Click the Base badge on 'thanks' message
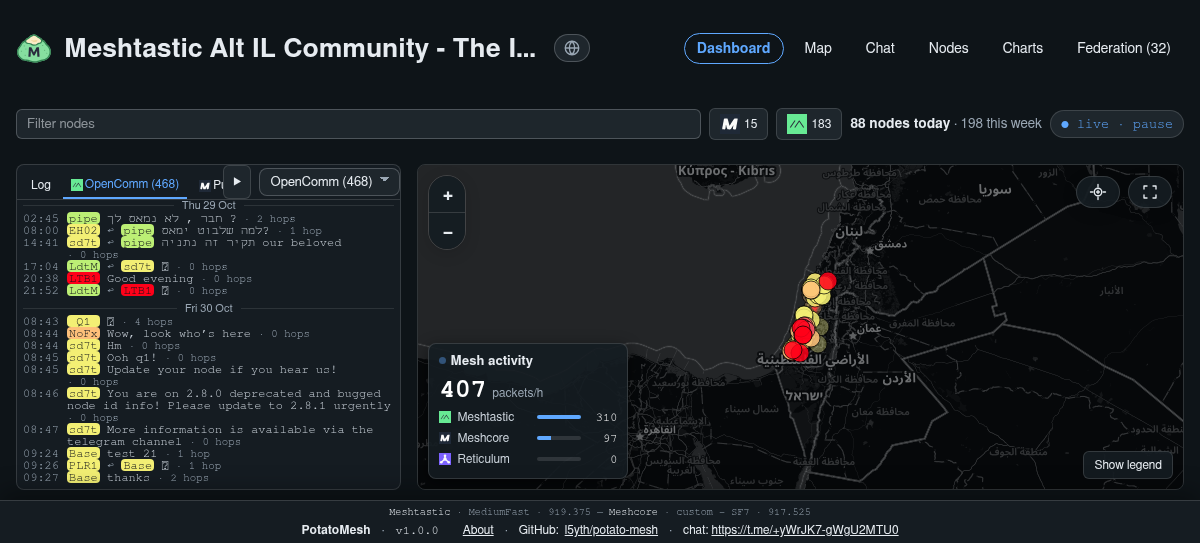This screenshot has width=1200, height=543. (x=83, y=477)
